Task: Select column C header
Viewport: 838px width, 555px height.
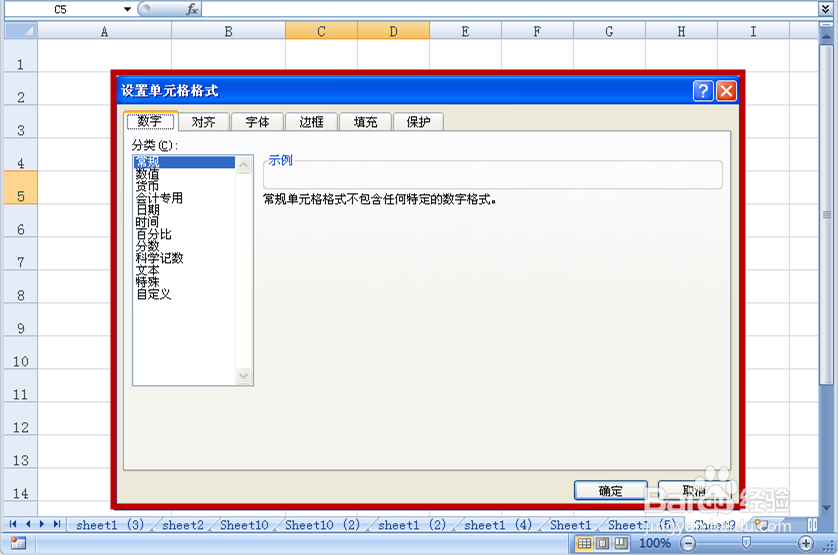Action: 321,31
